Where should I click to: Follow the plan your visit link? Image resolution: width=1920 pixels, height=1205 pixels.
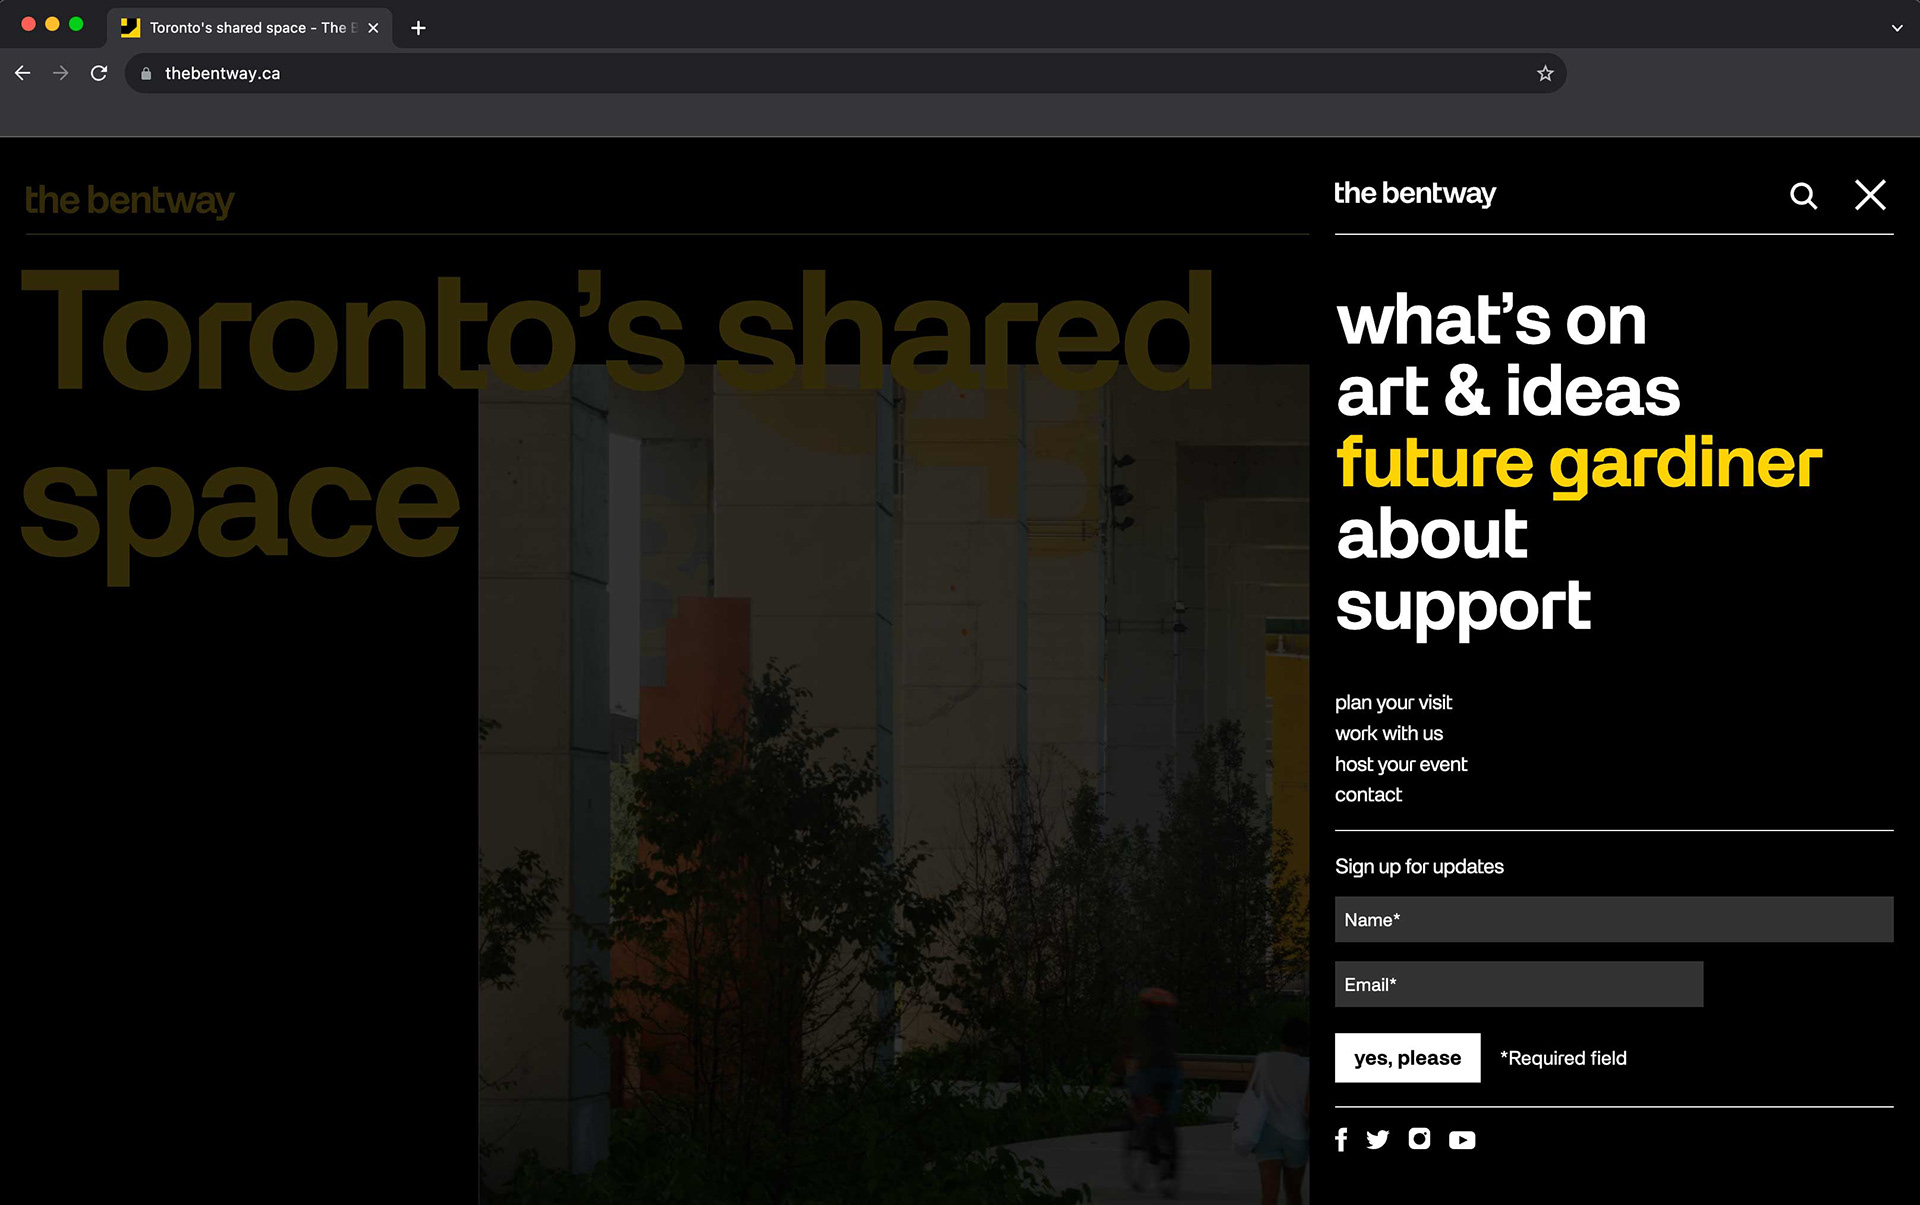point(1393,703)
